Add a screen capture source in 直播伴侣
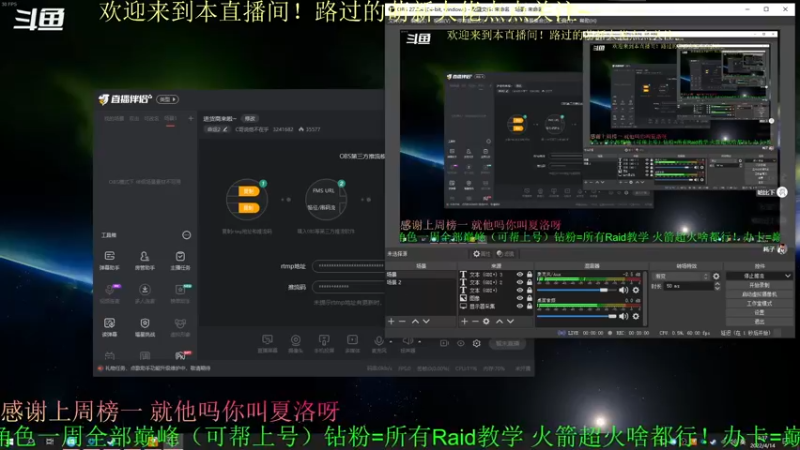 click(267, 343)
